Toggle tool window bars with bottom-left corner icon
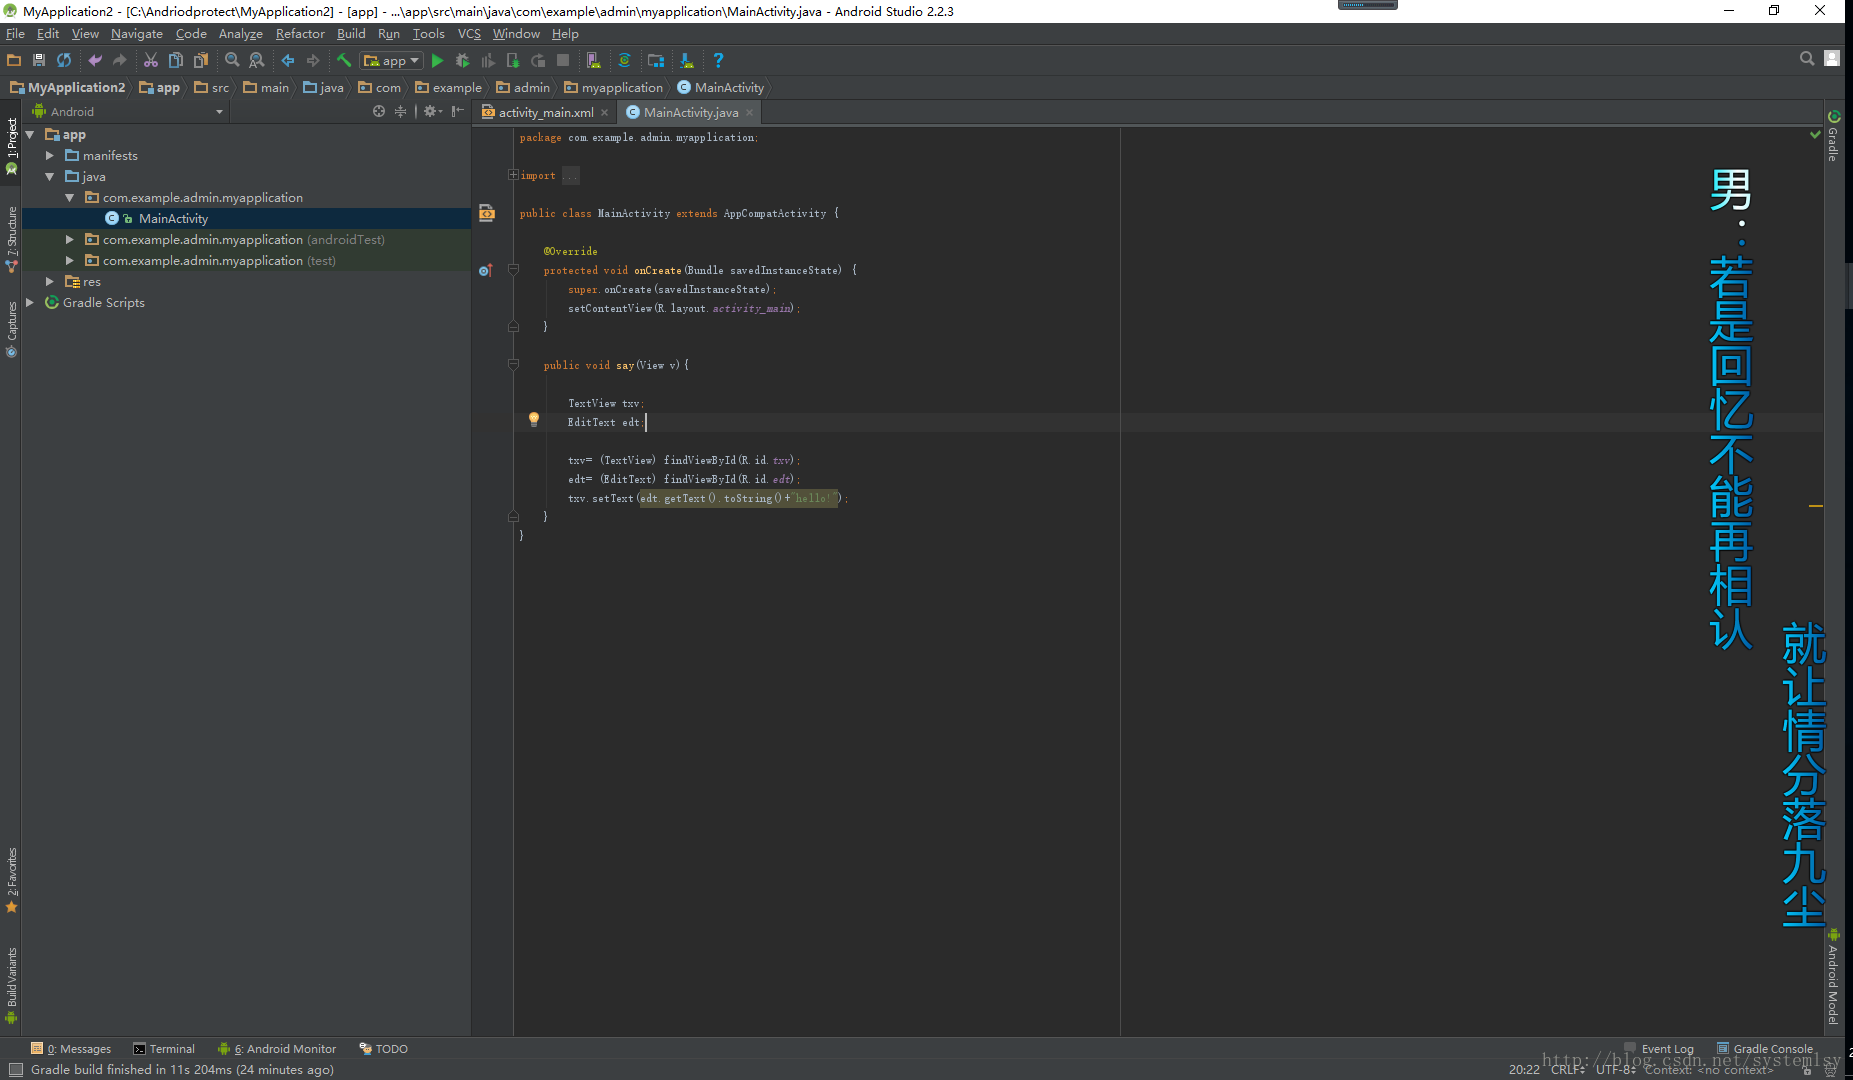This screenshot has width=1853, height=1080. pyautogui.click(x=15, y=1069)
